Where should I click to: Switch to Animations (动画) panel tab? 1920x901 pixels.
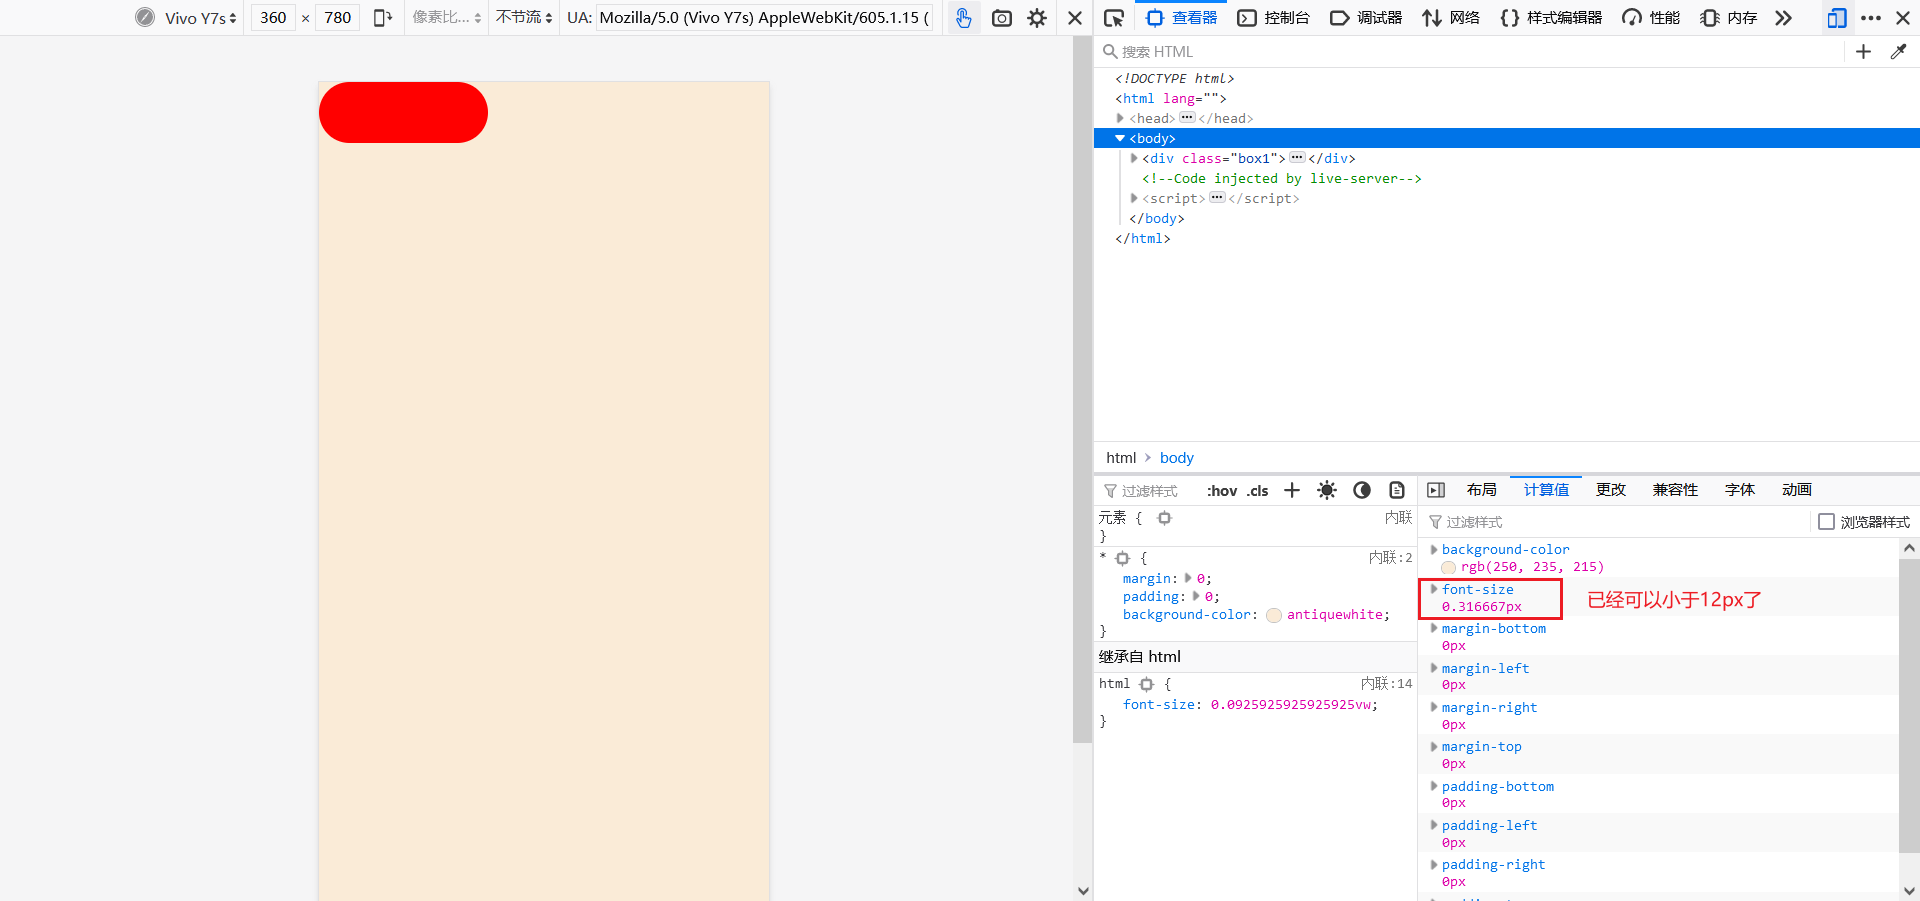1796,490
